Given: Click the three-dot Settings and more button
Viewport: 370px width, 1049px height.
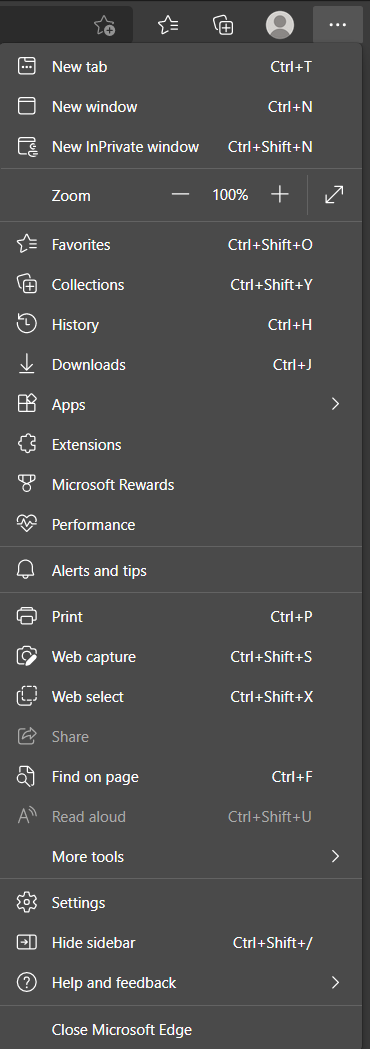Looking at the screenshot, I should tap(338, 25).
